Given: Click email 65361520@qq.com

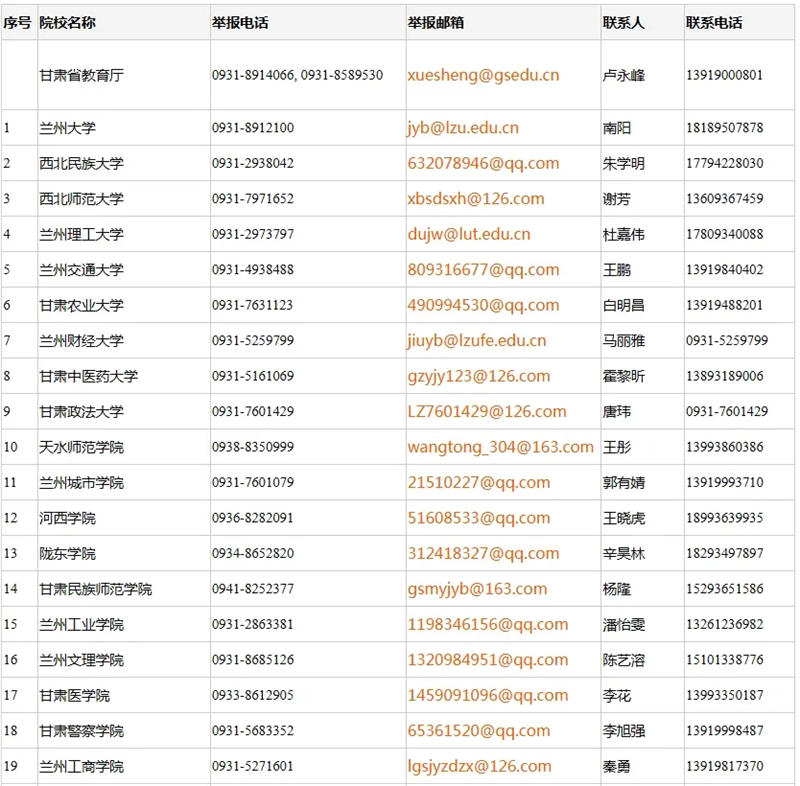Looking at the screenshot, I should click(479, 731).
